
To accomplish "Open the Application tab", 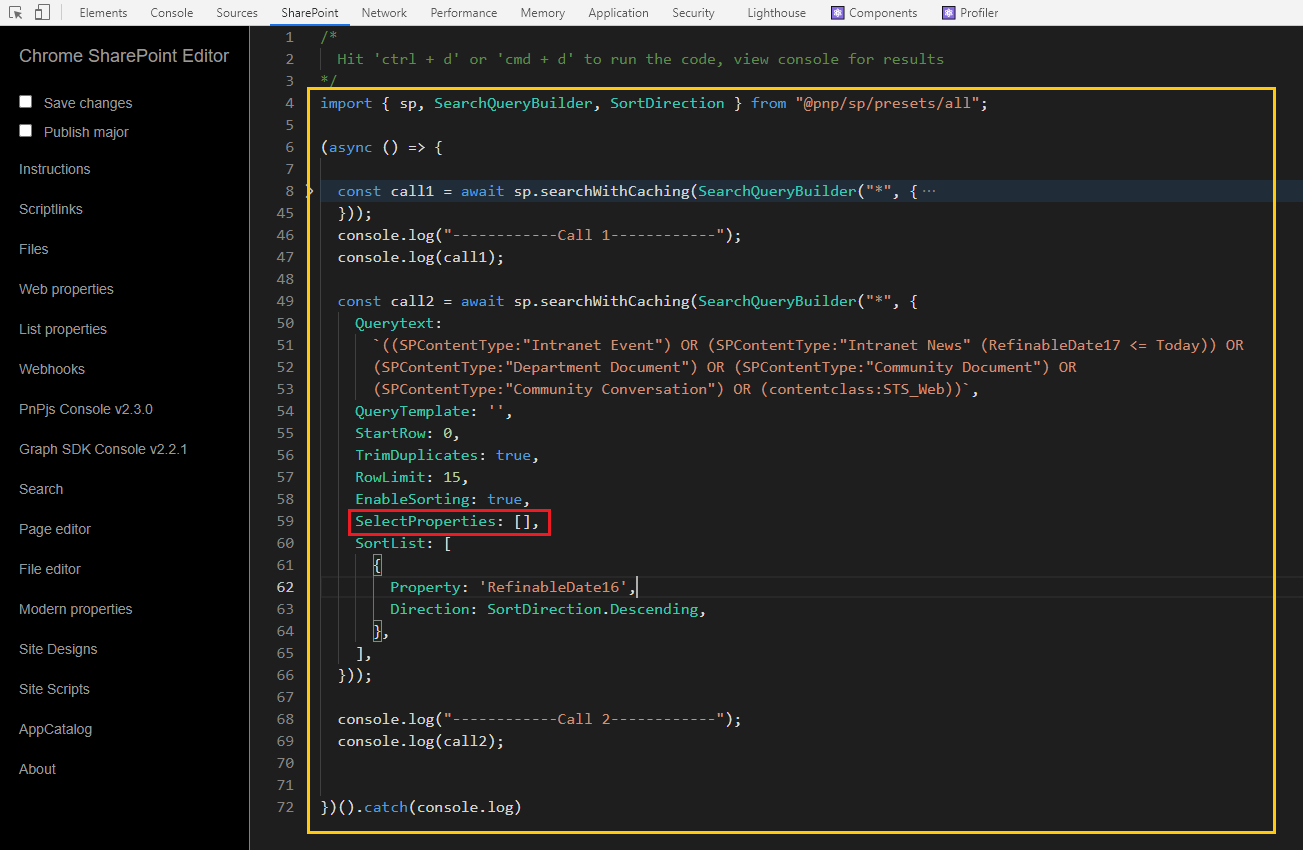I will point(618,13).
